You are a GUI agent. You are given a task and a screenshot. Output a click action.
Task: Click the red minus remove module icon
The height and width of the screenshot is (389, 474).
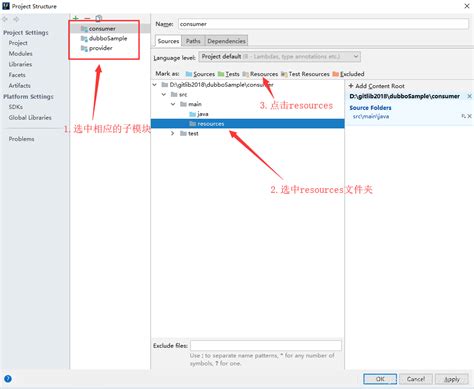[87, 18]
